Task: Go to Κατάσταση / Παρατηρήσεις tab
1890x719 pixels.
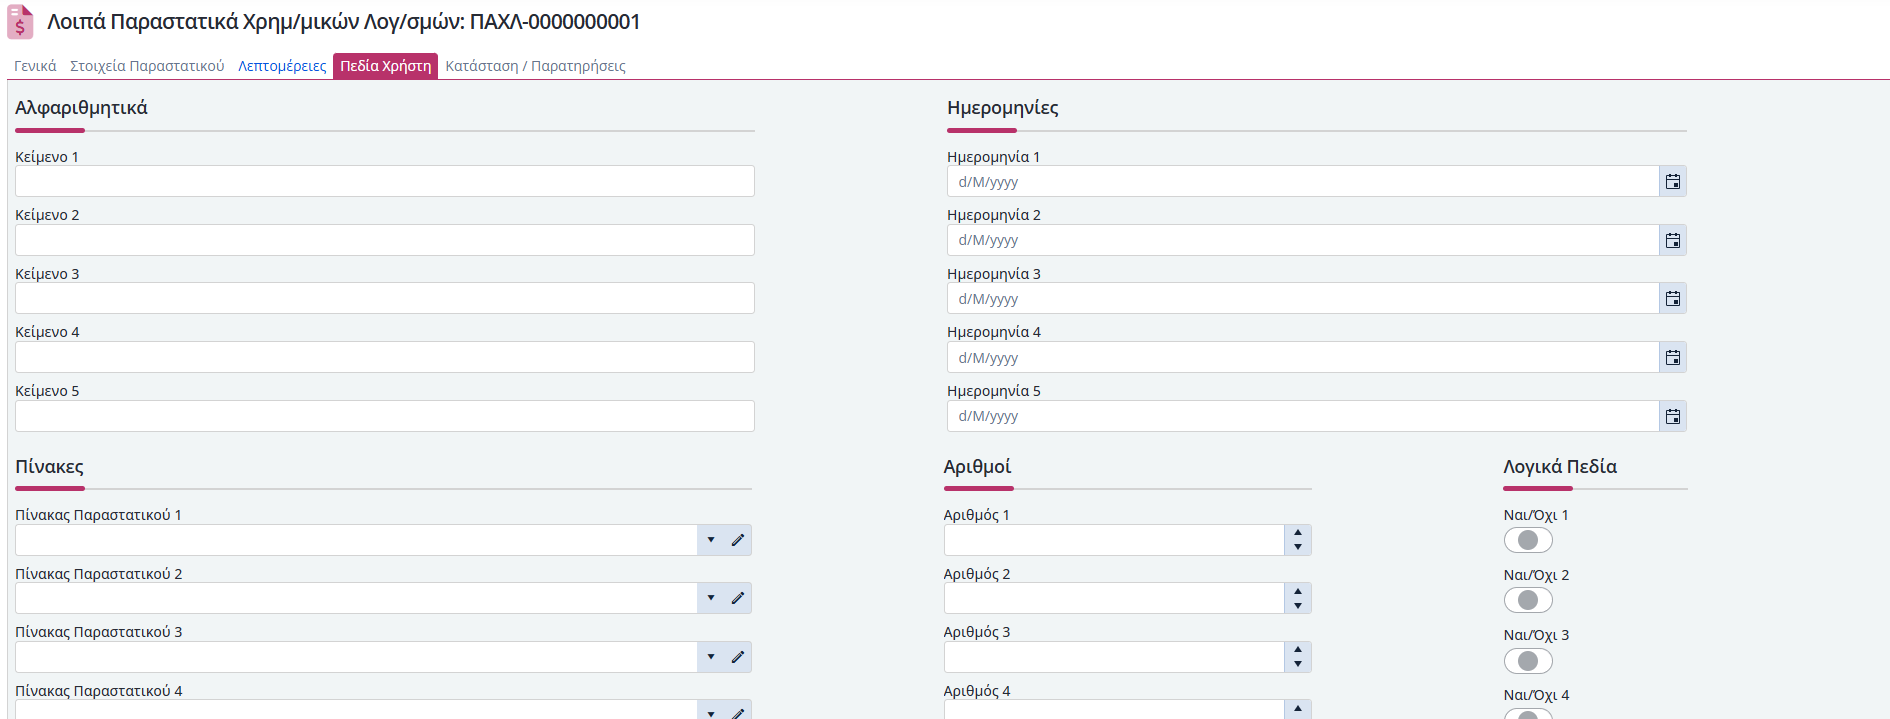Action: tap(535, 66)
